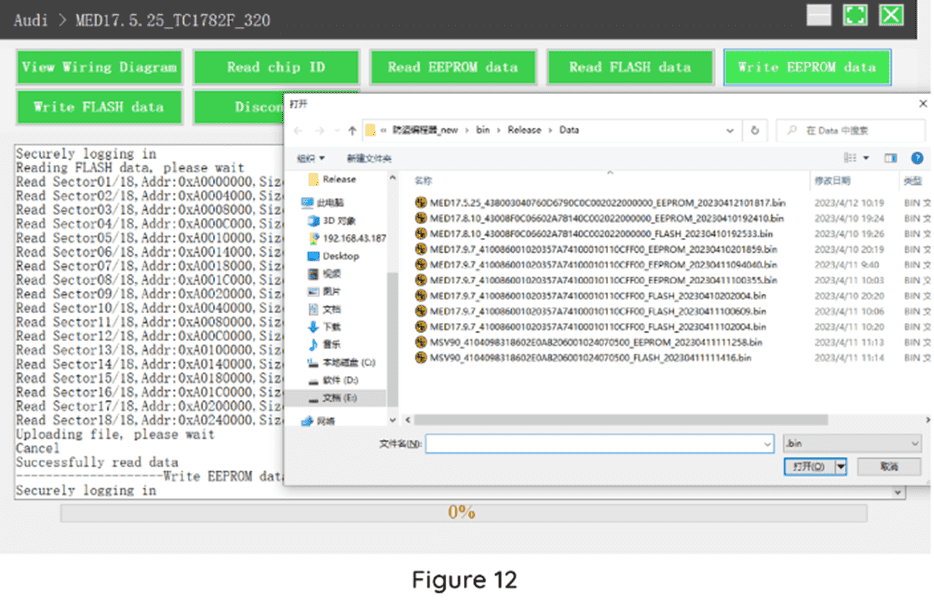
Task: Go back in file dialog
Action: pyautogui.click(x=298, y=130)
